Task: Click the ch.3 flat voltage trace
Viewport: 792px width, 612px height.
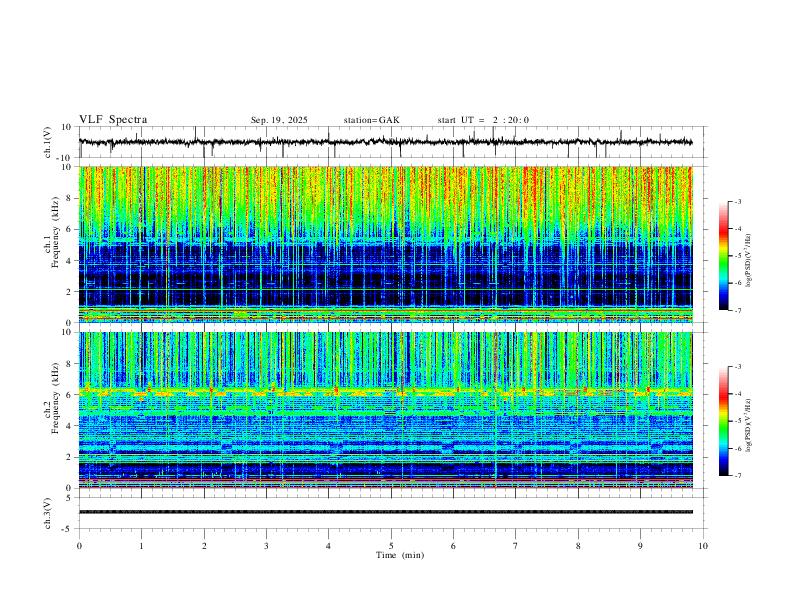Action: coord(386,512)
